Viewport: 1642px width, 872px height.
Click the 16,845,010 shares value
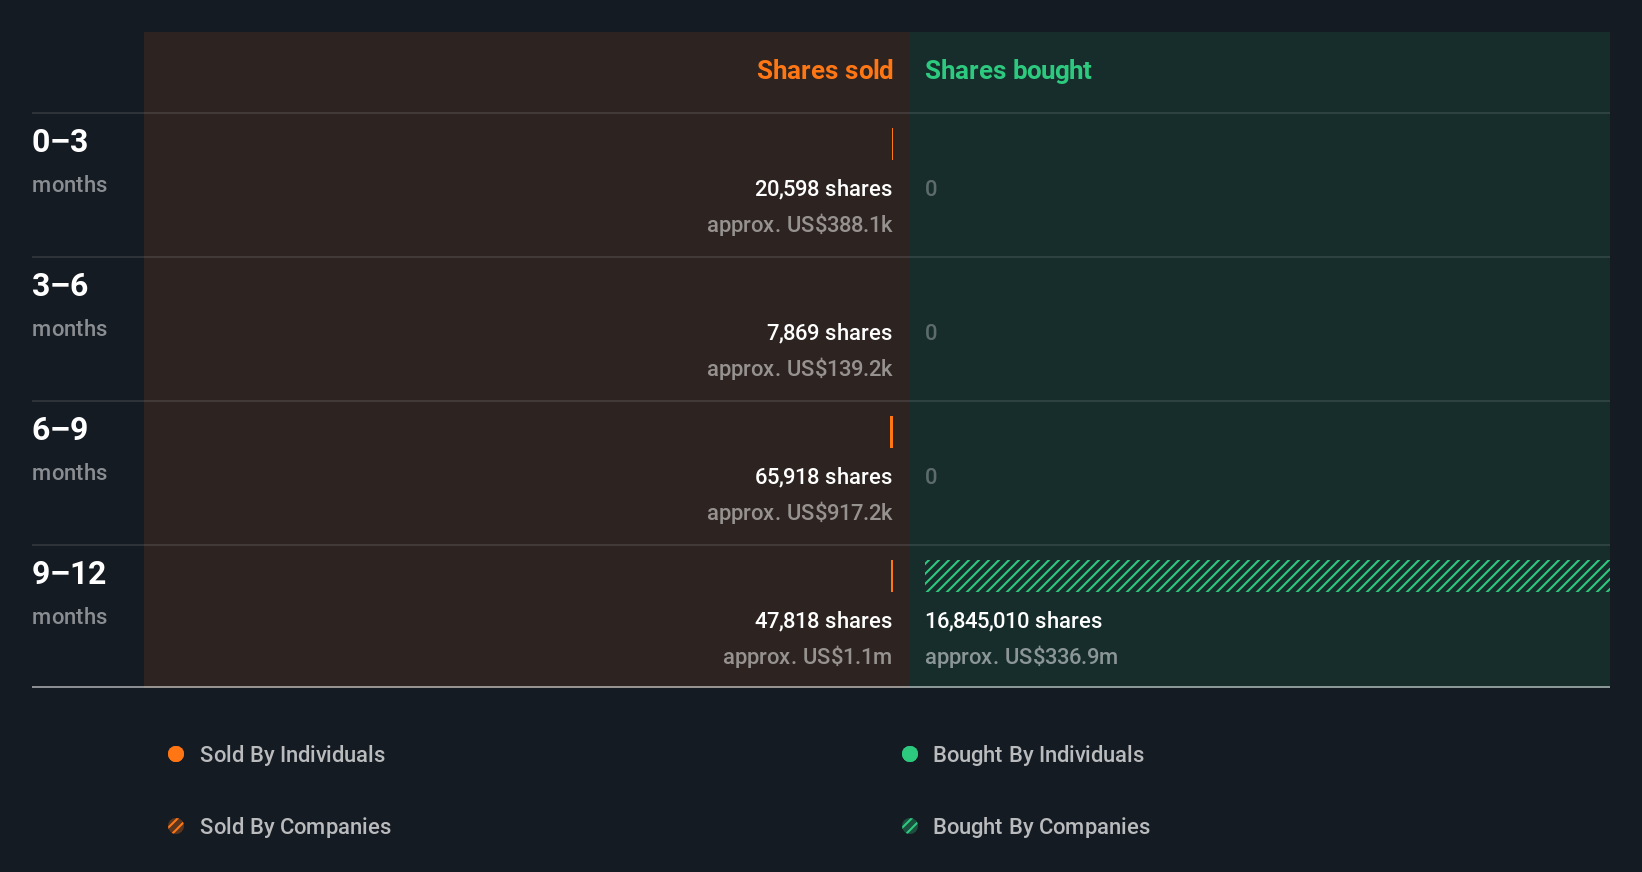1013,620
